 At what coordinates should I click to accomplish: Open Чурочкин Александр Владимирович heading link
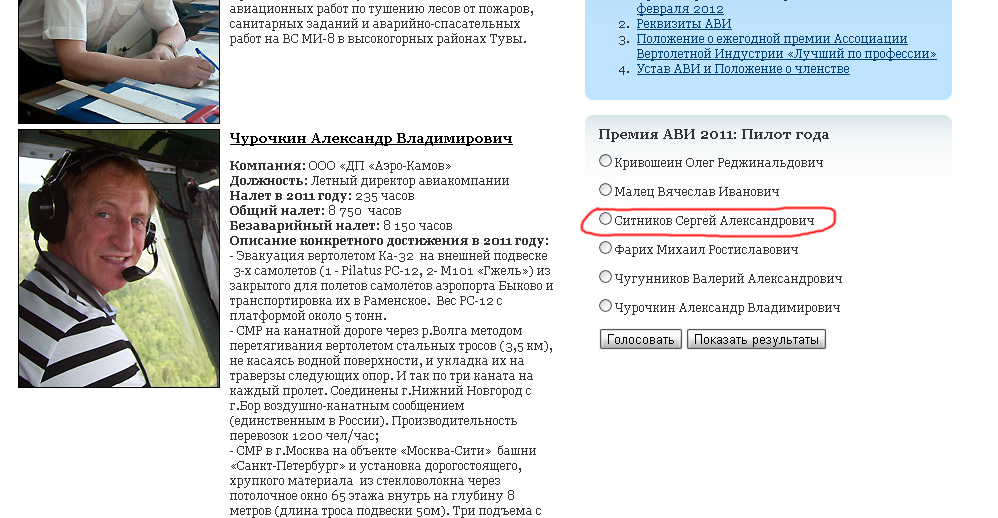click(371, 138)
